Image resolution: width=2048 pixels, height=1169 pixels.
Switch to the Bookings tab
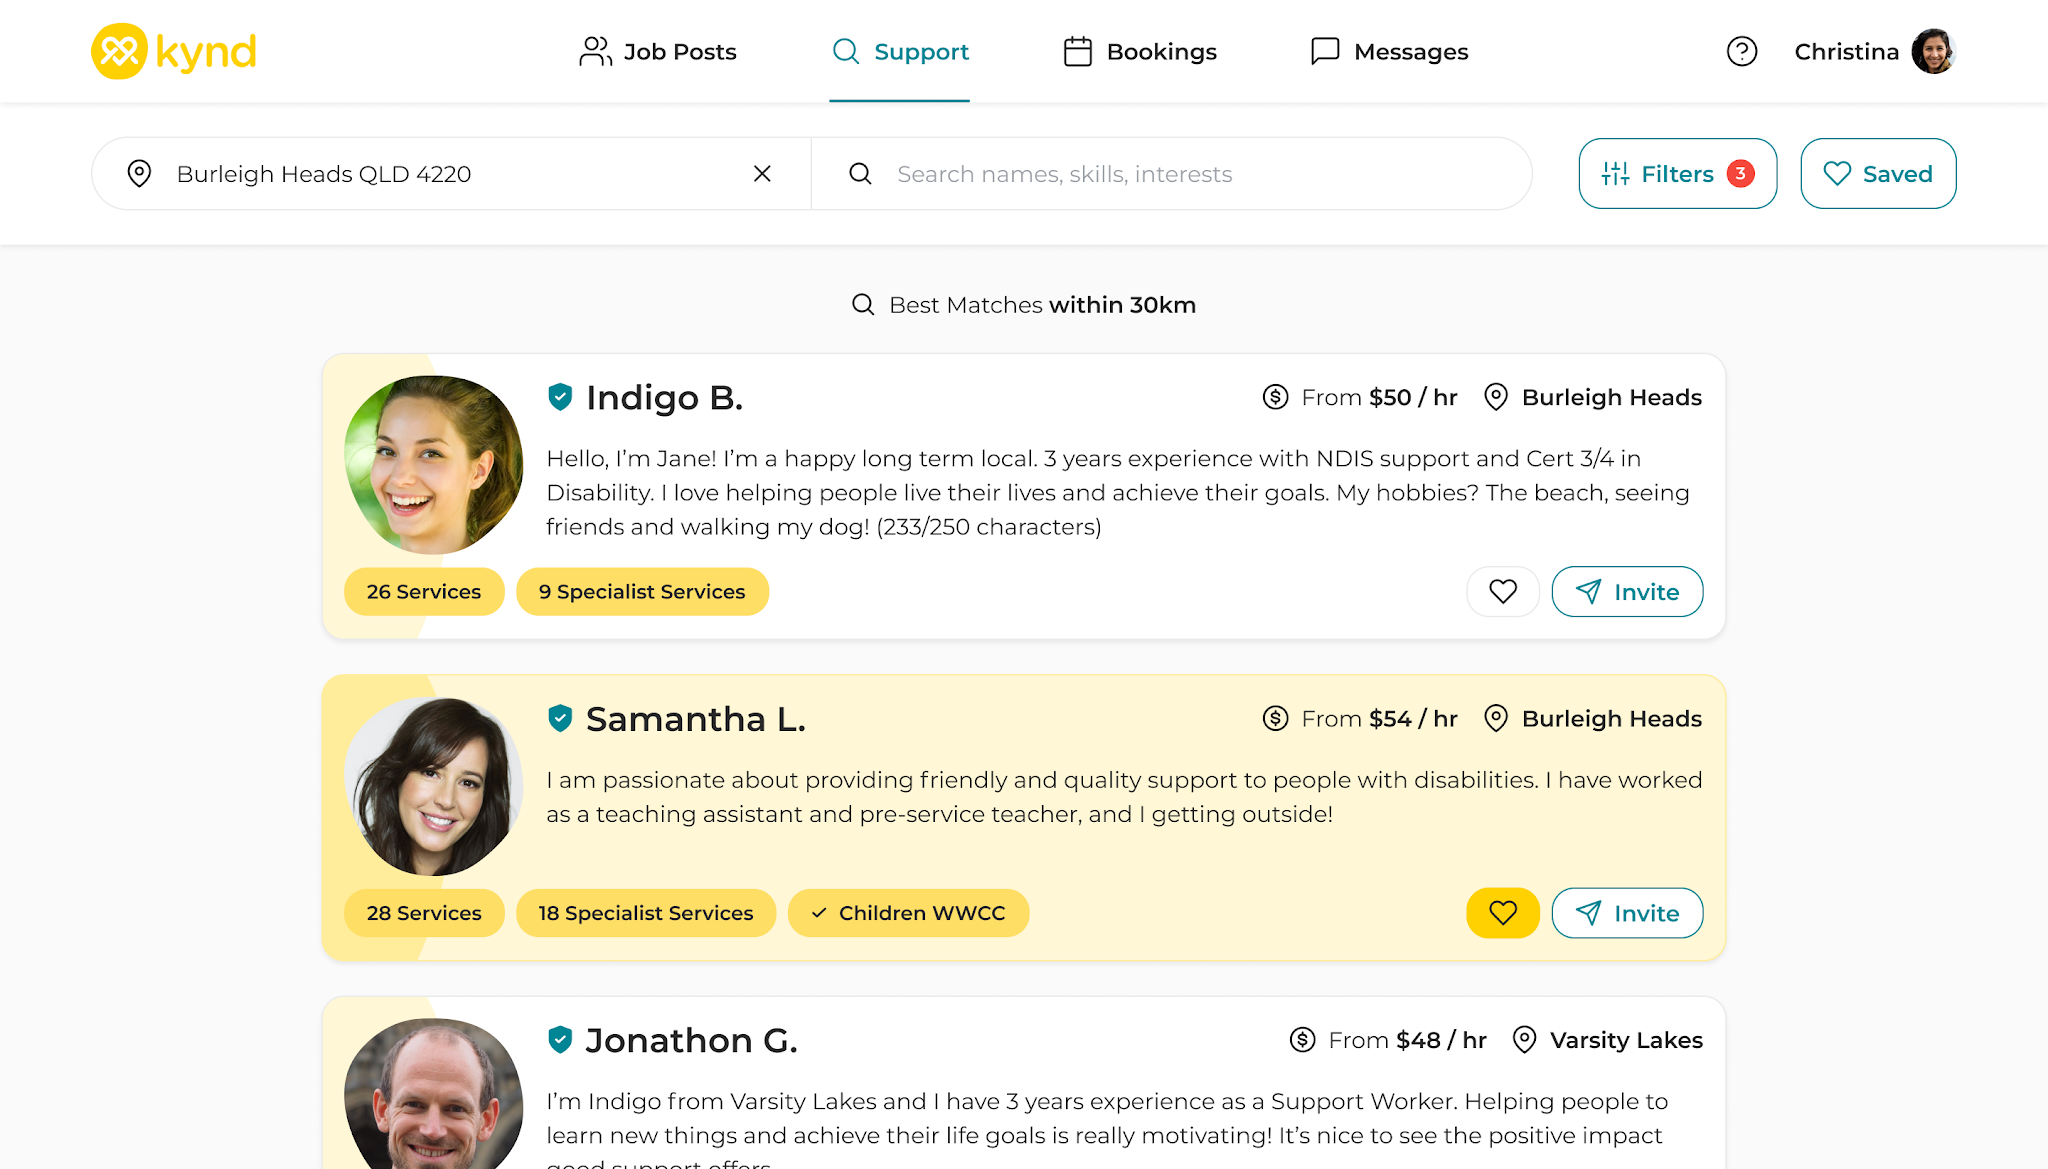coord(1140,51)
